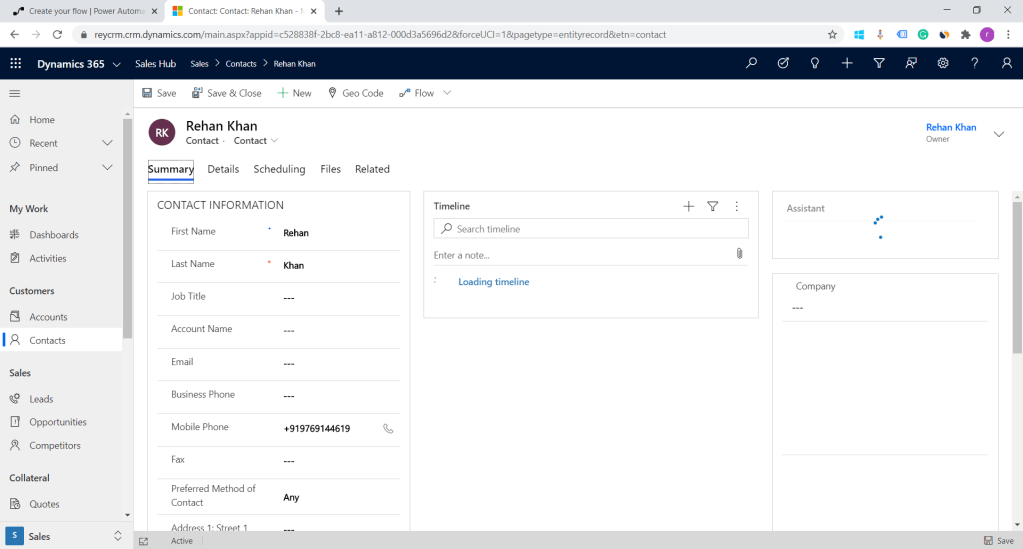The width and height of the screenshot is (1023, 549).
Task: Expand the header chevron next to Owner
Action: click(x=998, y=134)
